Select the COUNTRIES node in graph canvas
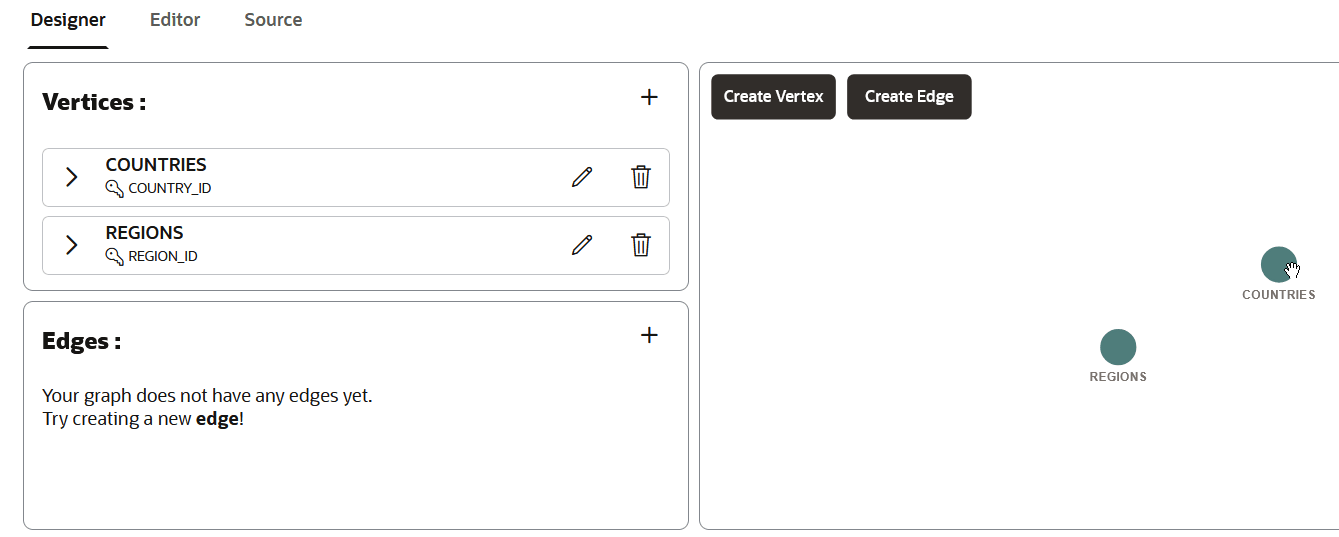The image size is (1339, 537). (x=1277, y=265)
